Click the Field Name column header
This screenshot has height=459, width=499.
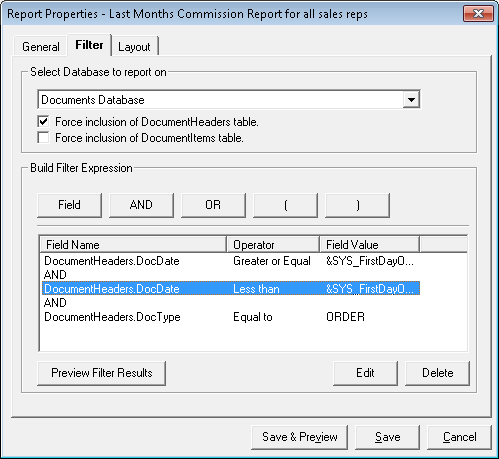click(x=133, y=245)
